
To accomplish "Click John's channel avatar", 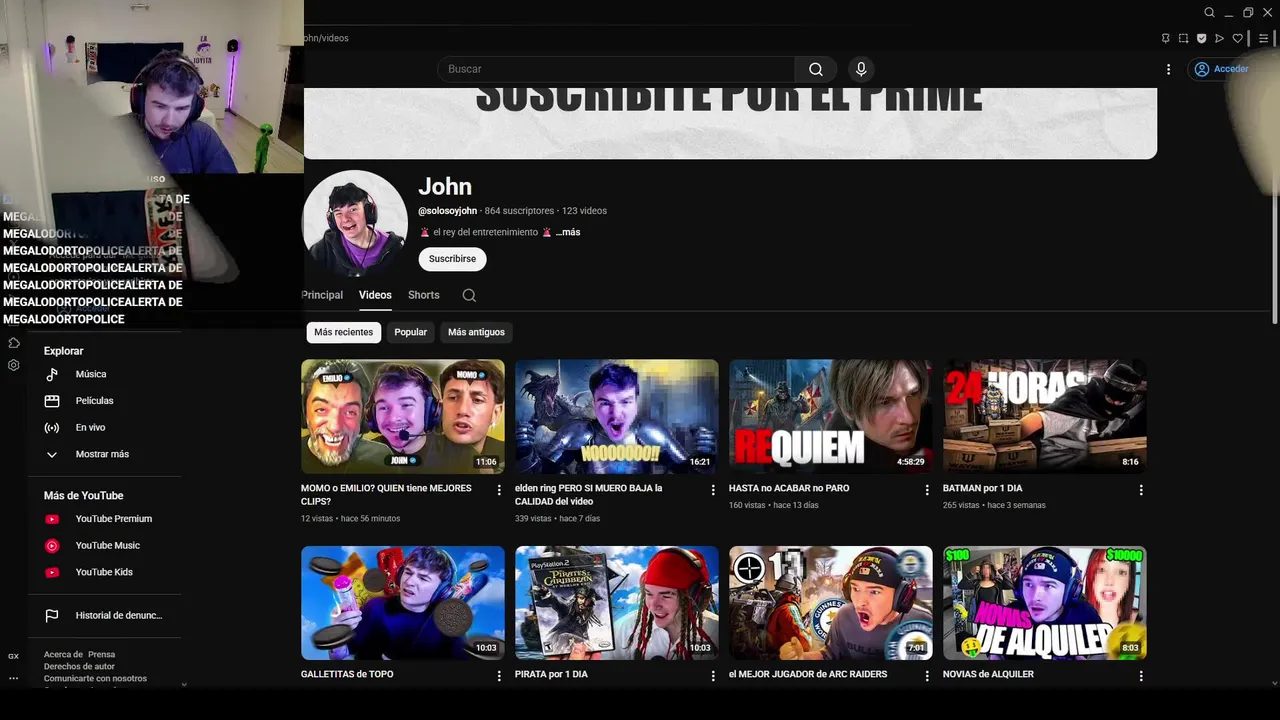I will pos(354,223).
